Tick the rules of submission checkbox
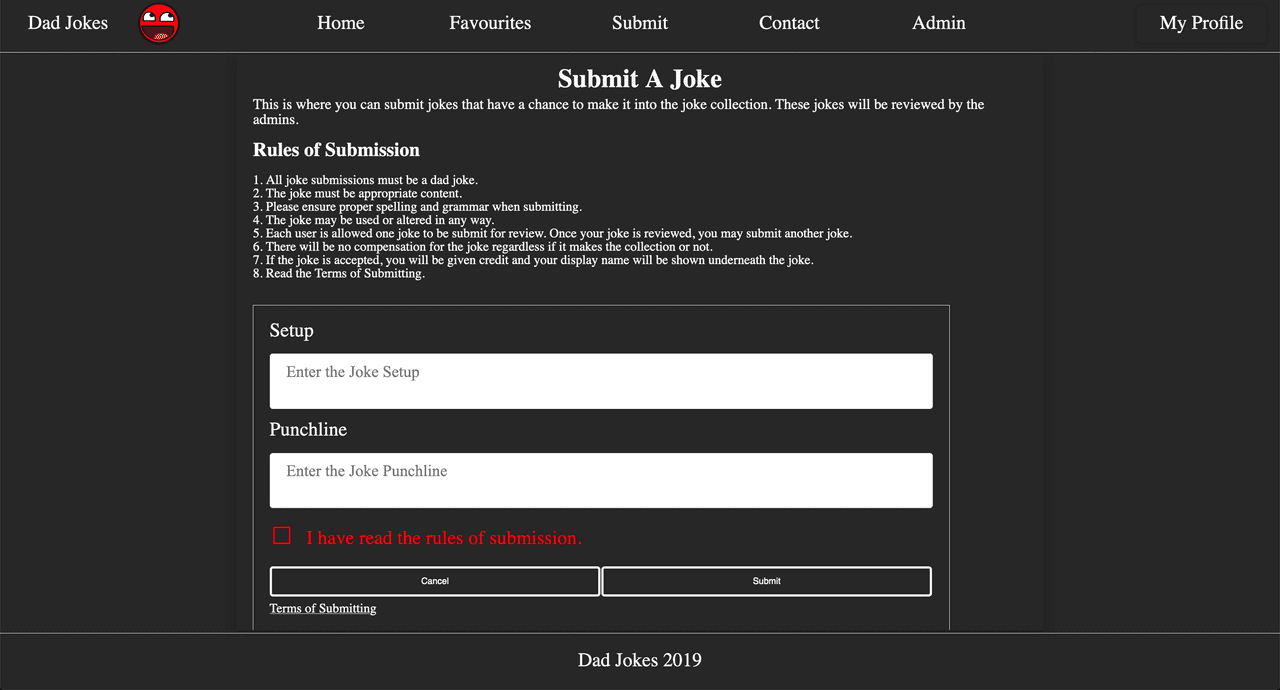This screenshot has height=690, width=1280. point(282,536)
